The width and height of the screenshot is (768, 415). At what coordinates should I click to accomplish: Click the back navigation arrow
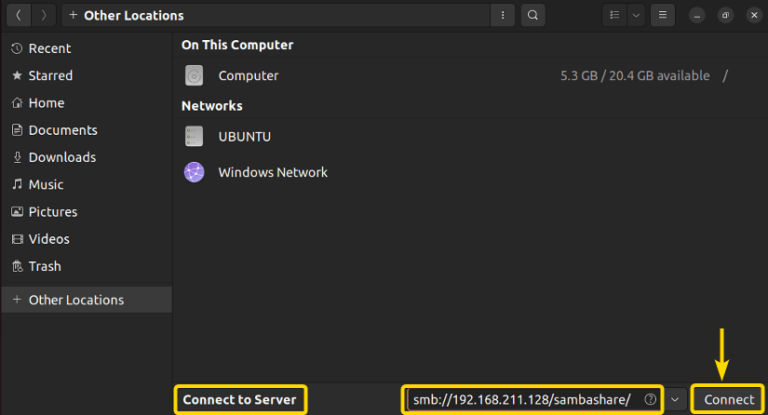[19, 15]
